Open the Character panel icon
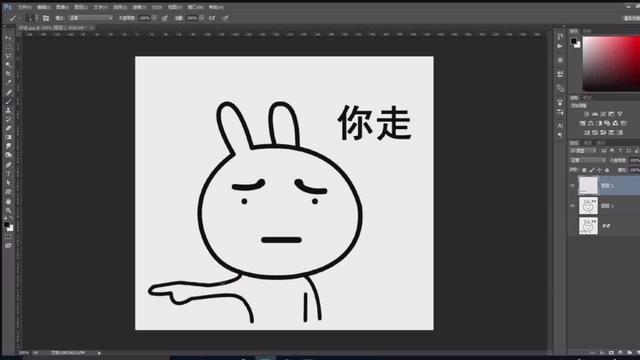 [560, 126]
